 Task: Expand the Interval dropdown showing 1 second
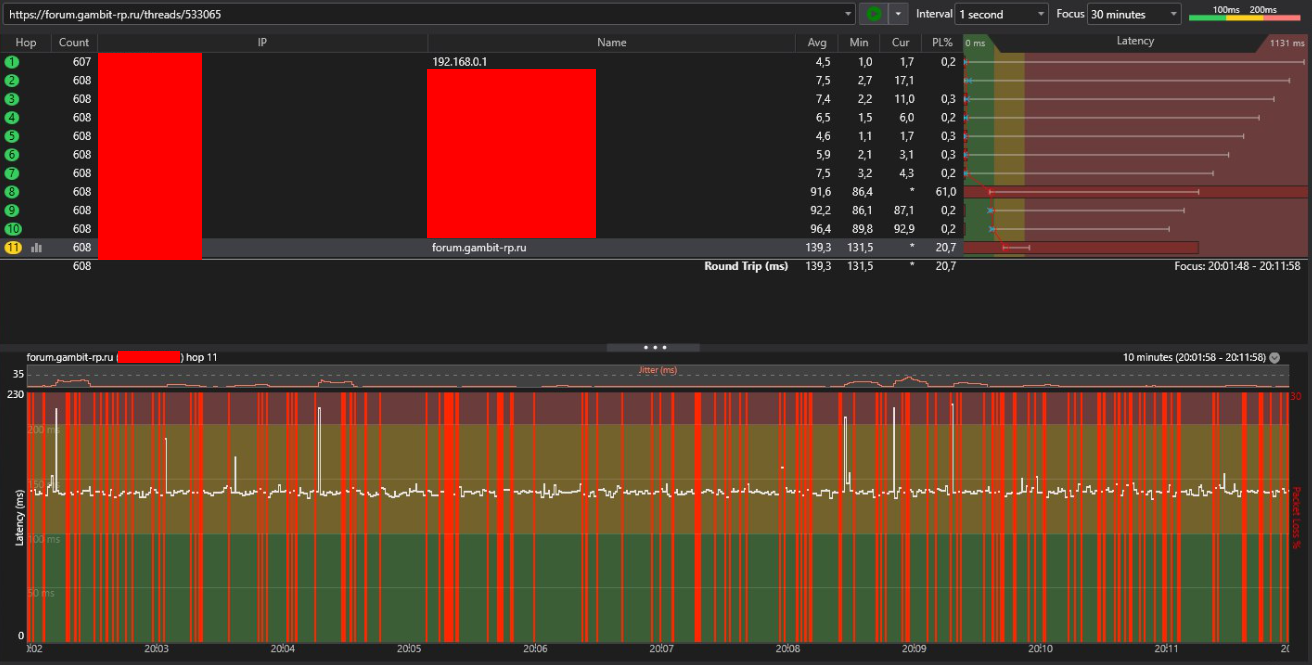click(x=1001, y=14)
